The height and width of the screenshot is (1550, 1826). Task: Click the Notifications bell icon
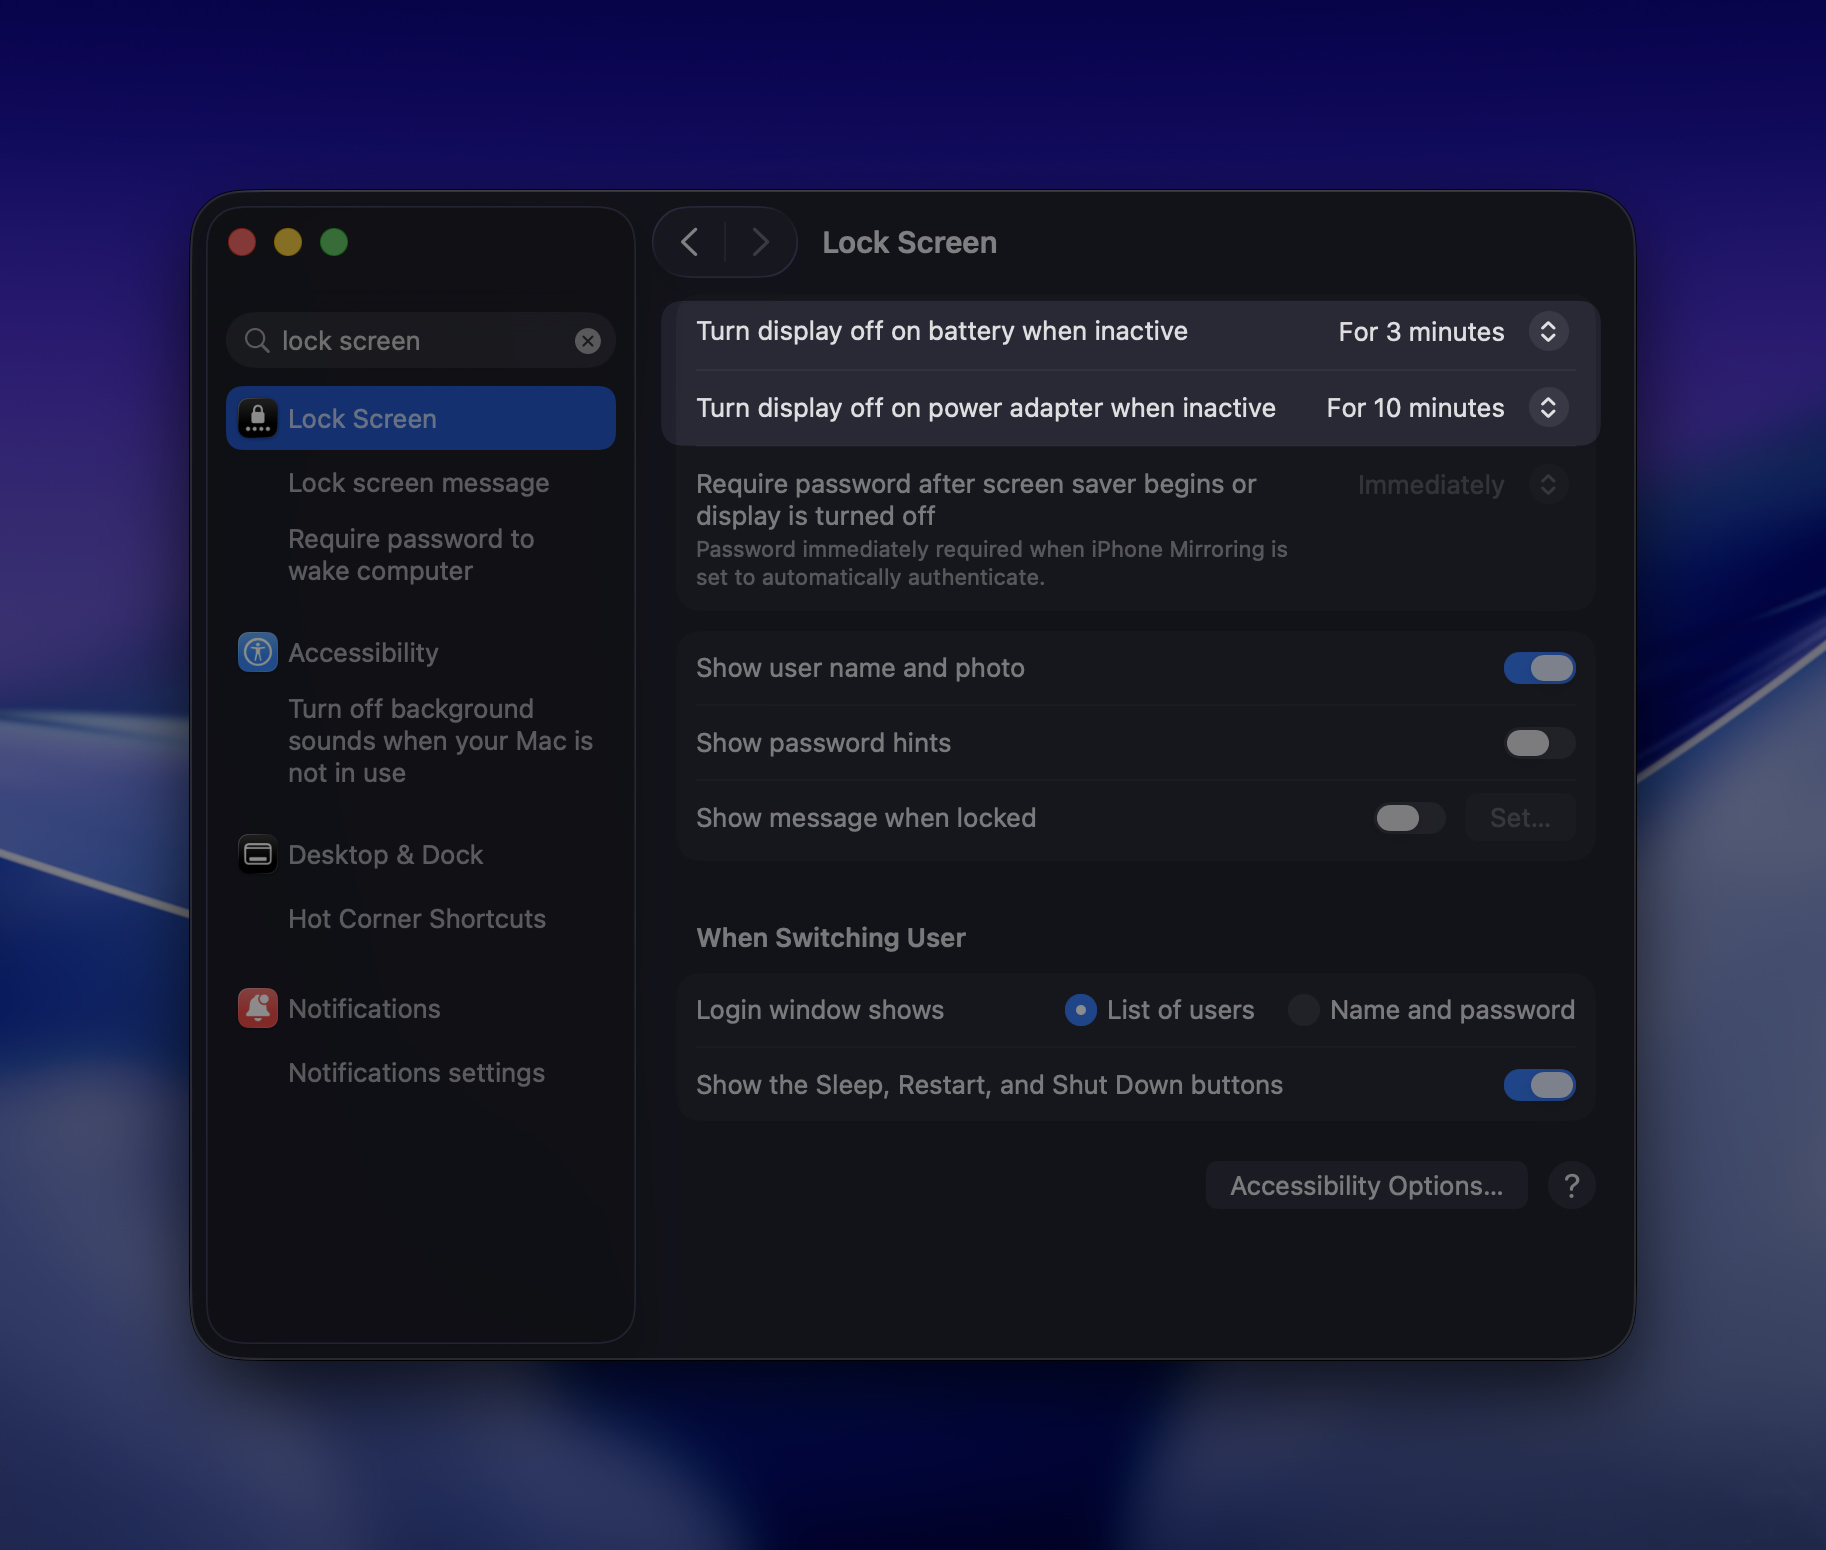[x=258, y=1009]
